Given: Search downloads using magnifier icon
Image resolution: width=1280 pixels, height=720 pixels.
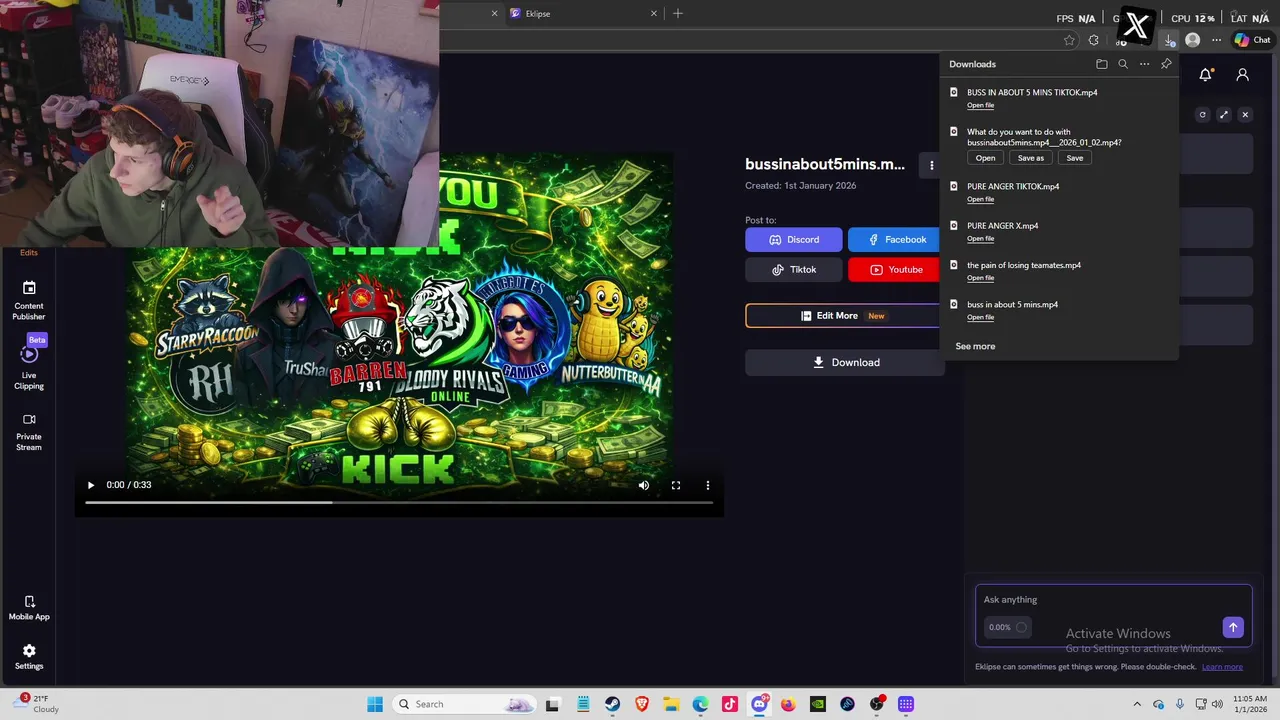Looking at the screenshot, I should [1123, 64].
